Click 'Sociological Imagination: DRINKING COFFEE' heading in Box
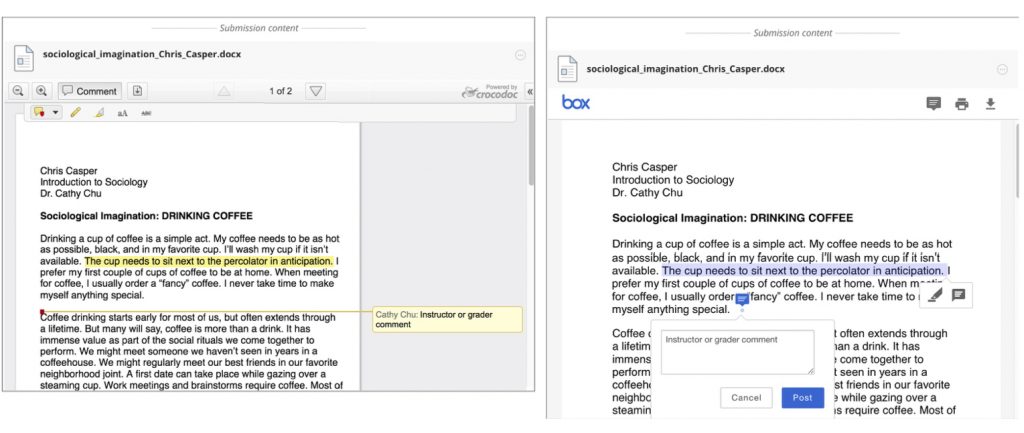1024x433 pixels. click(733, 218)
